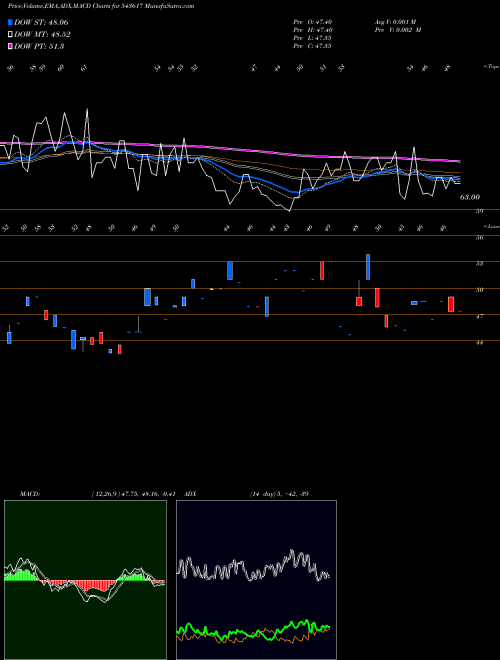Click the axis label 53 on the right

479,263
